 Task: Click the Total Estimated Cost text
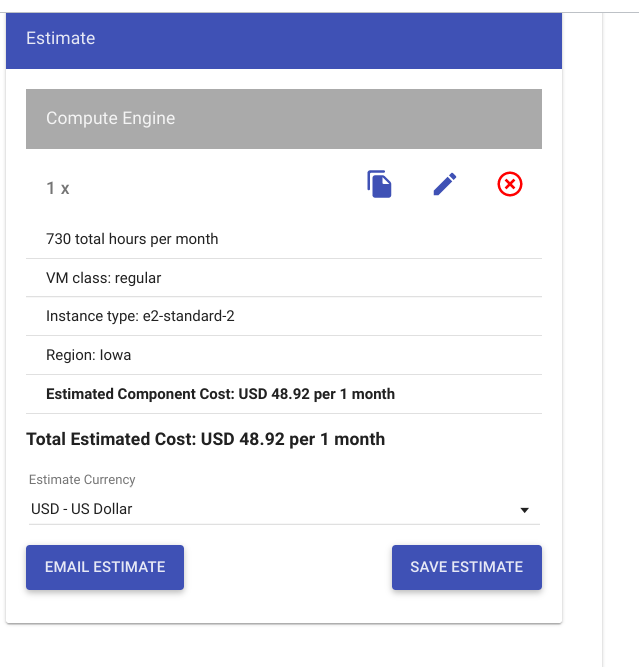(111, 439)
